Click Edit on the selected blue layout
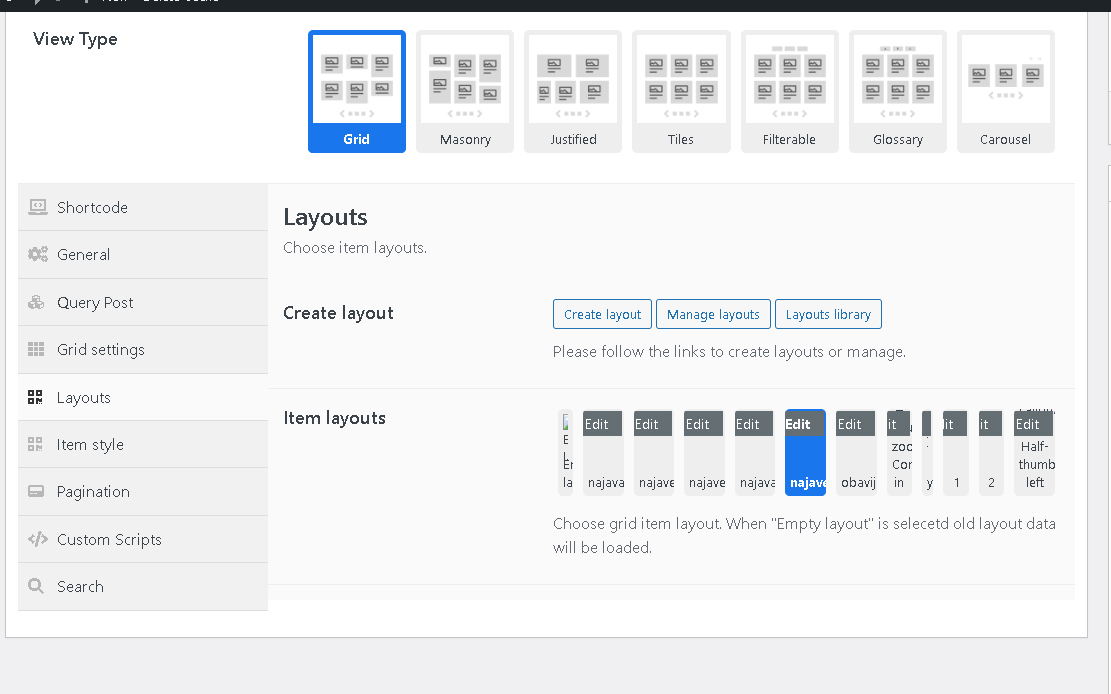1111x694 pixels. coord(798,424)
